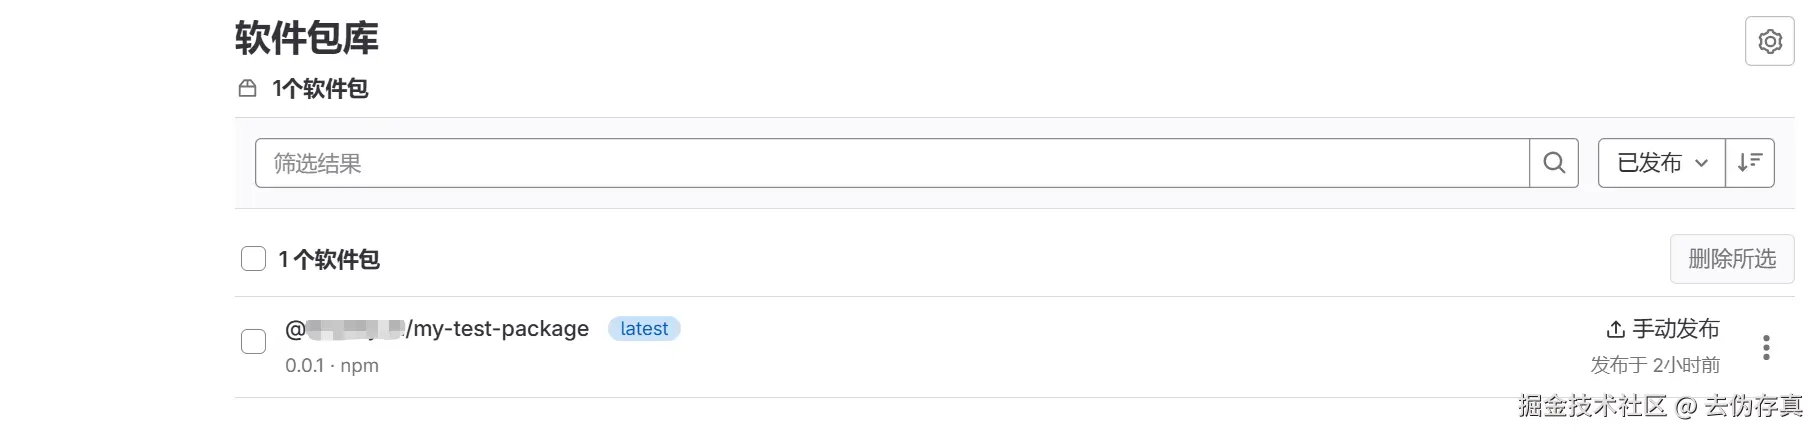Click the upload icon beside 手动发布
Image resolution: width=1819 pixels, height=435 pixels.
click(x=1615, y=329)
